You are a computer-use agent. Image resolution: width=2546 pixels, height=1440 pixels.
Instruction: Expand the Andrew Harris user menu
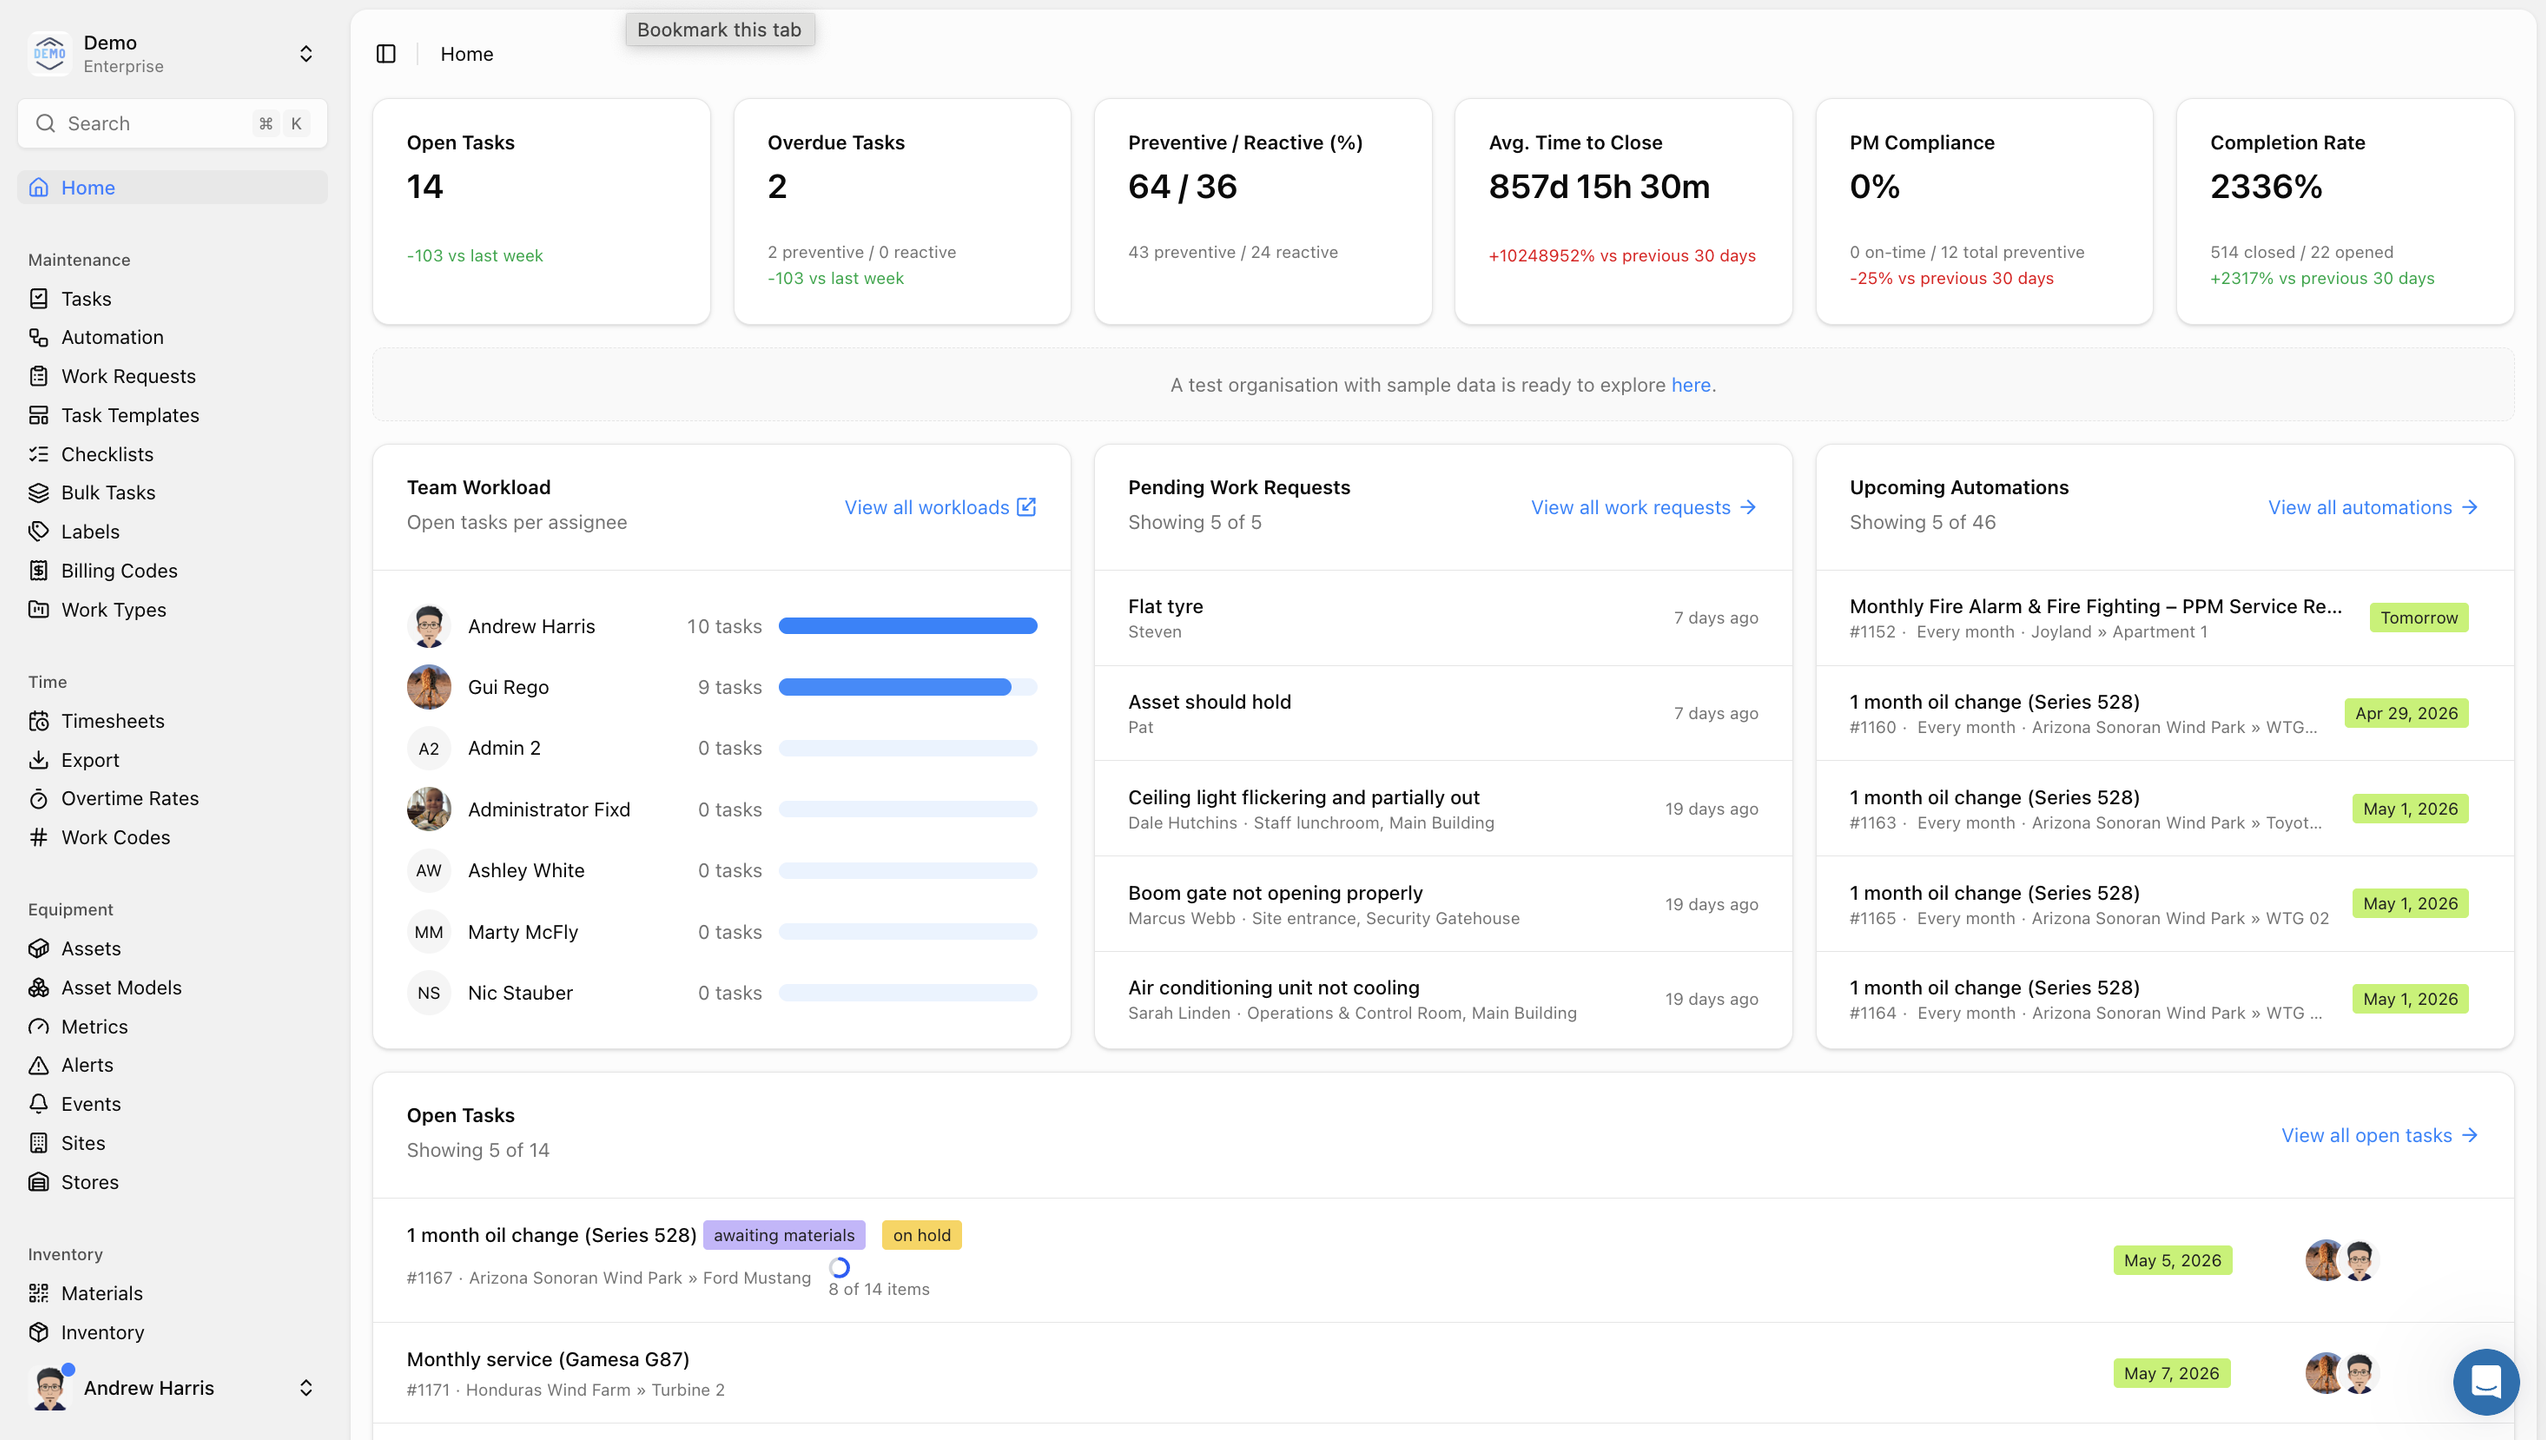306,1387
